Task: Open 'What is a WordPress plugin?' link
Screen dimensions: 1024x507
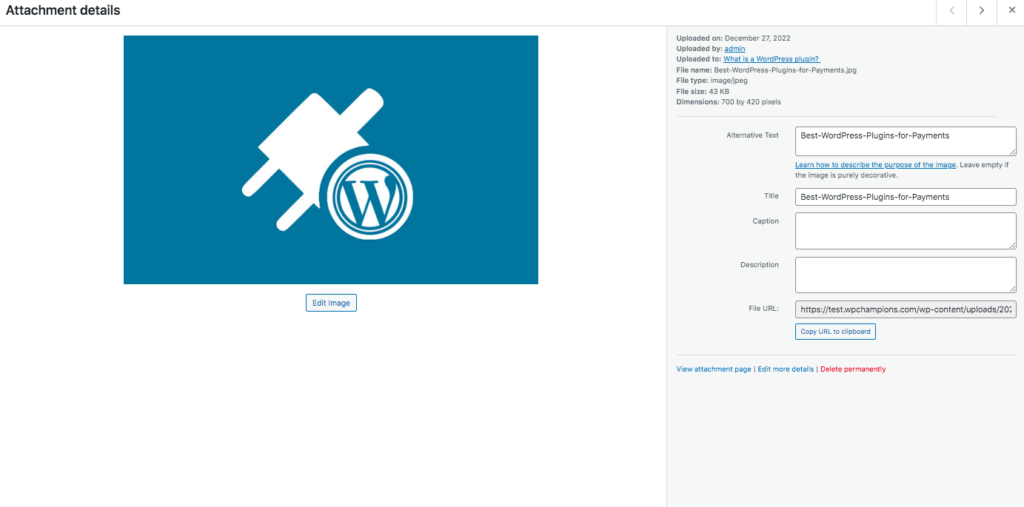Action: tap(771, 59)
